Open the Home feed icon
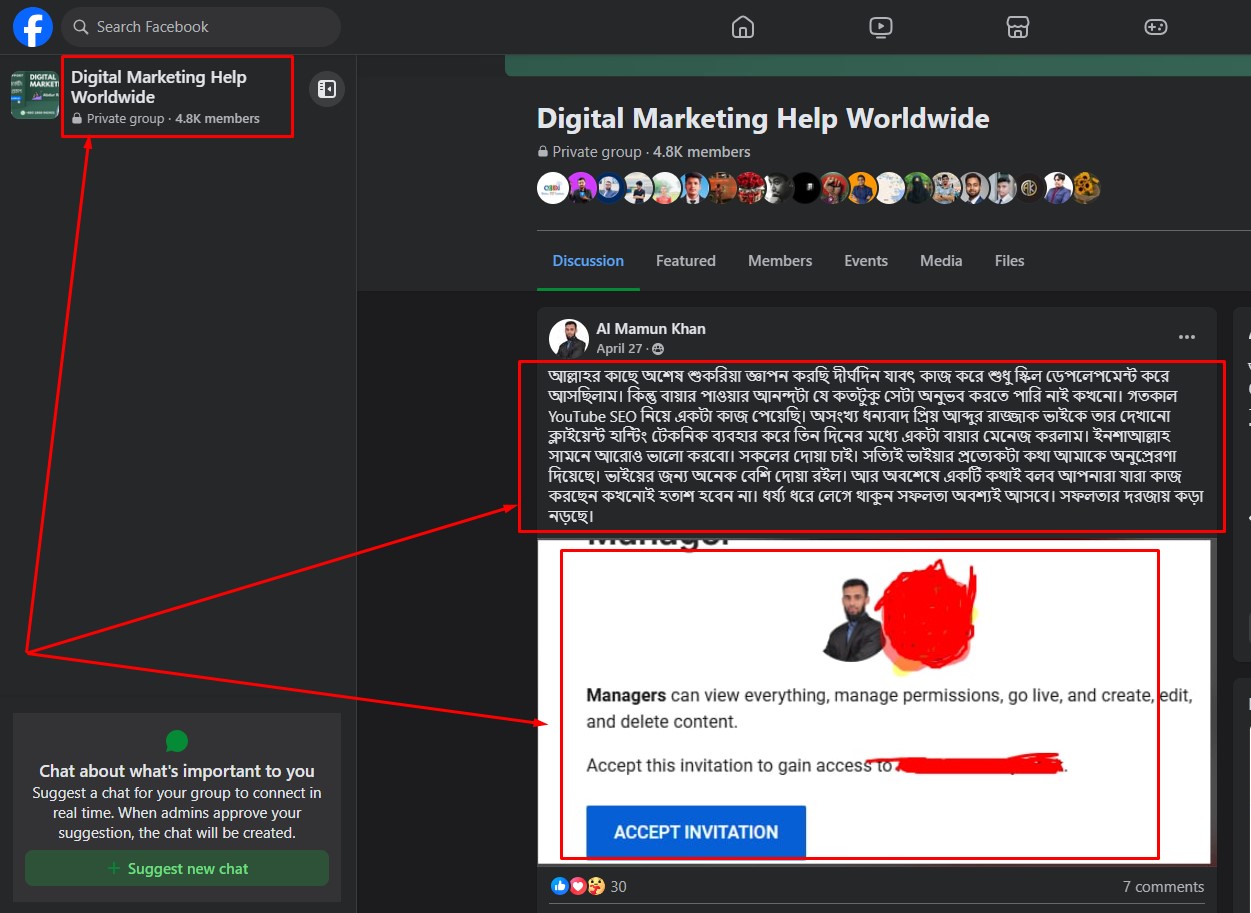The height and width of the screenshot is (913, 1251). 743,27
